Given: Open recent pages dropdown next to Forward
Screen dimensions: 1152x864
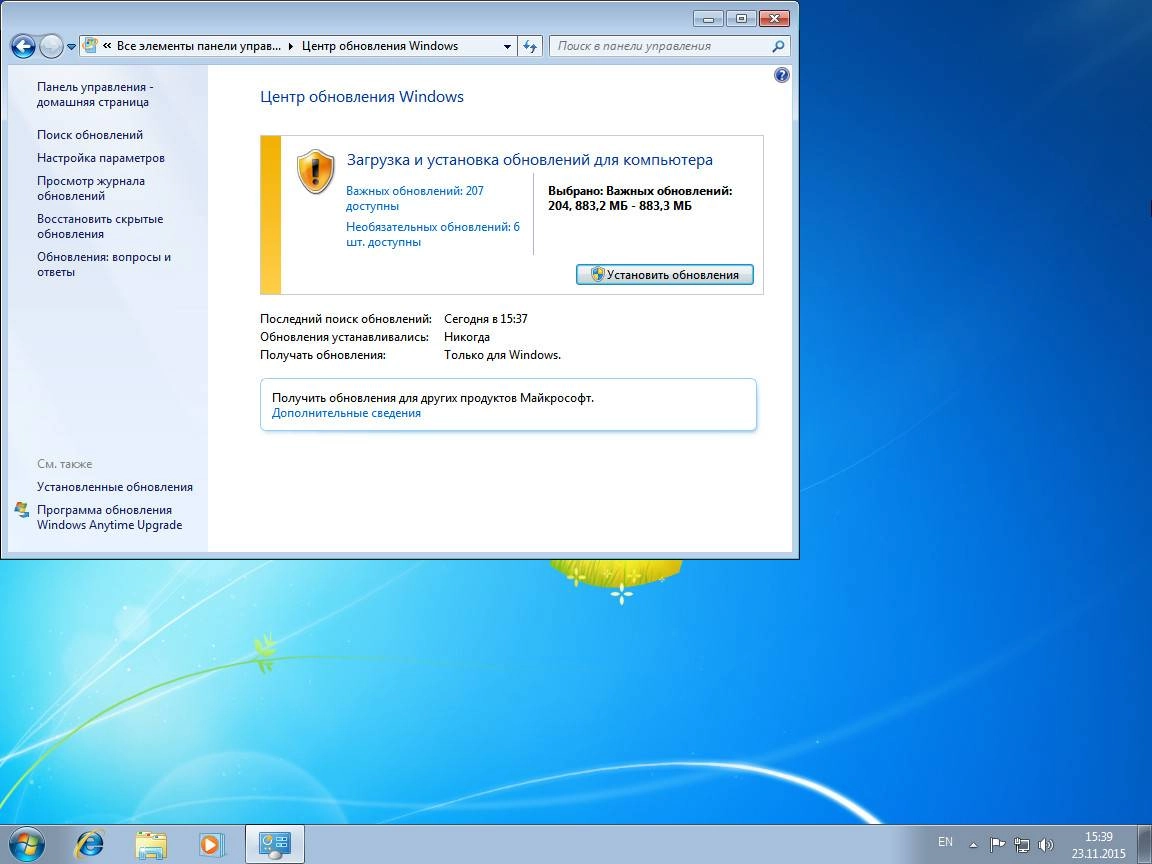Looking at the screenshot, I should pyautogui.click(x=71, y=47).
